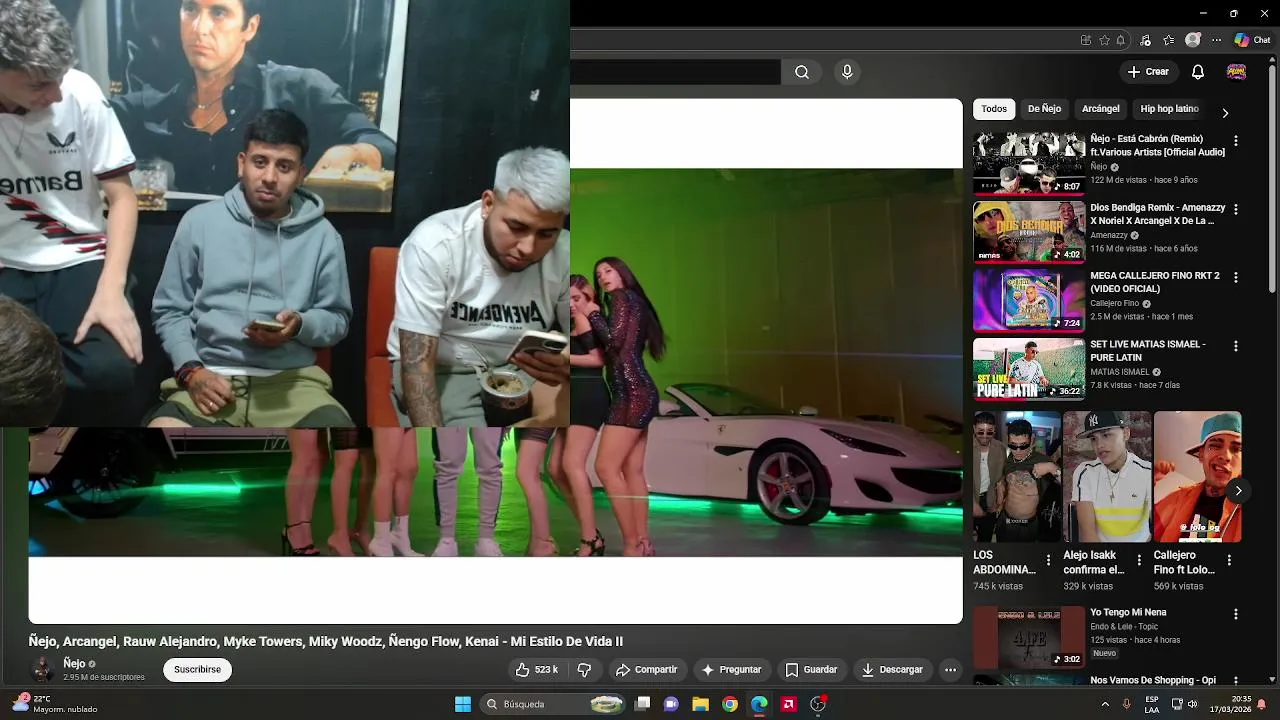Click the Crear button
Screen dimensions: 1280x720
(1148, 72)
